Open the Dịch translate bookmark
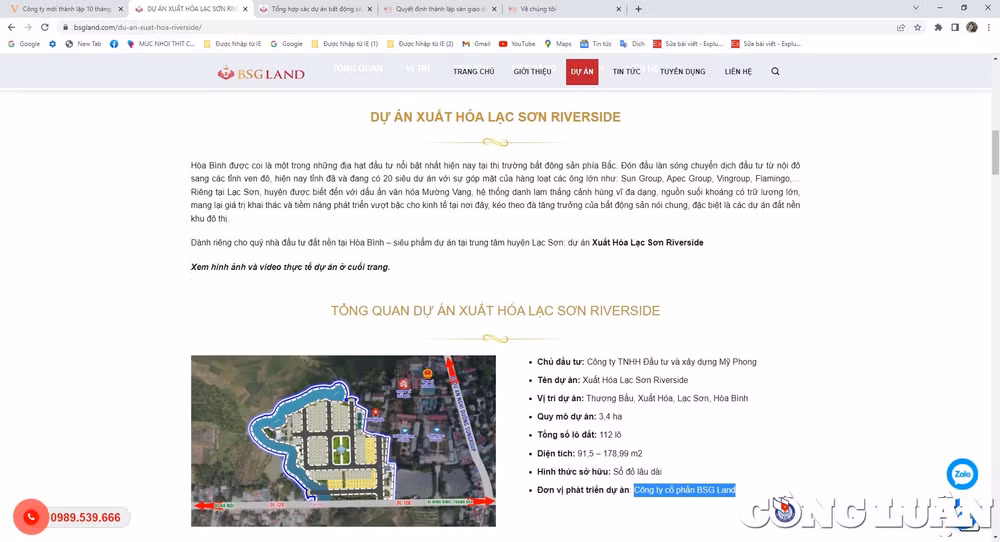Image resolution: width=1000 pixels, height=542 pixels. click(632, 44)
